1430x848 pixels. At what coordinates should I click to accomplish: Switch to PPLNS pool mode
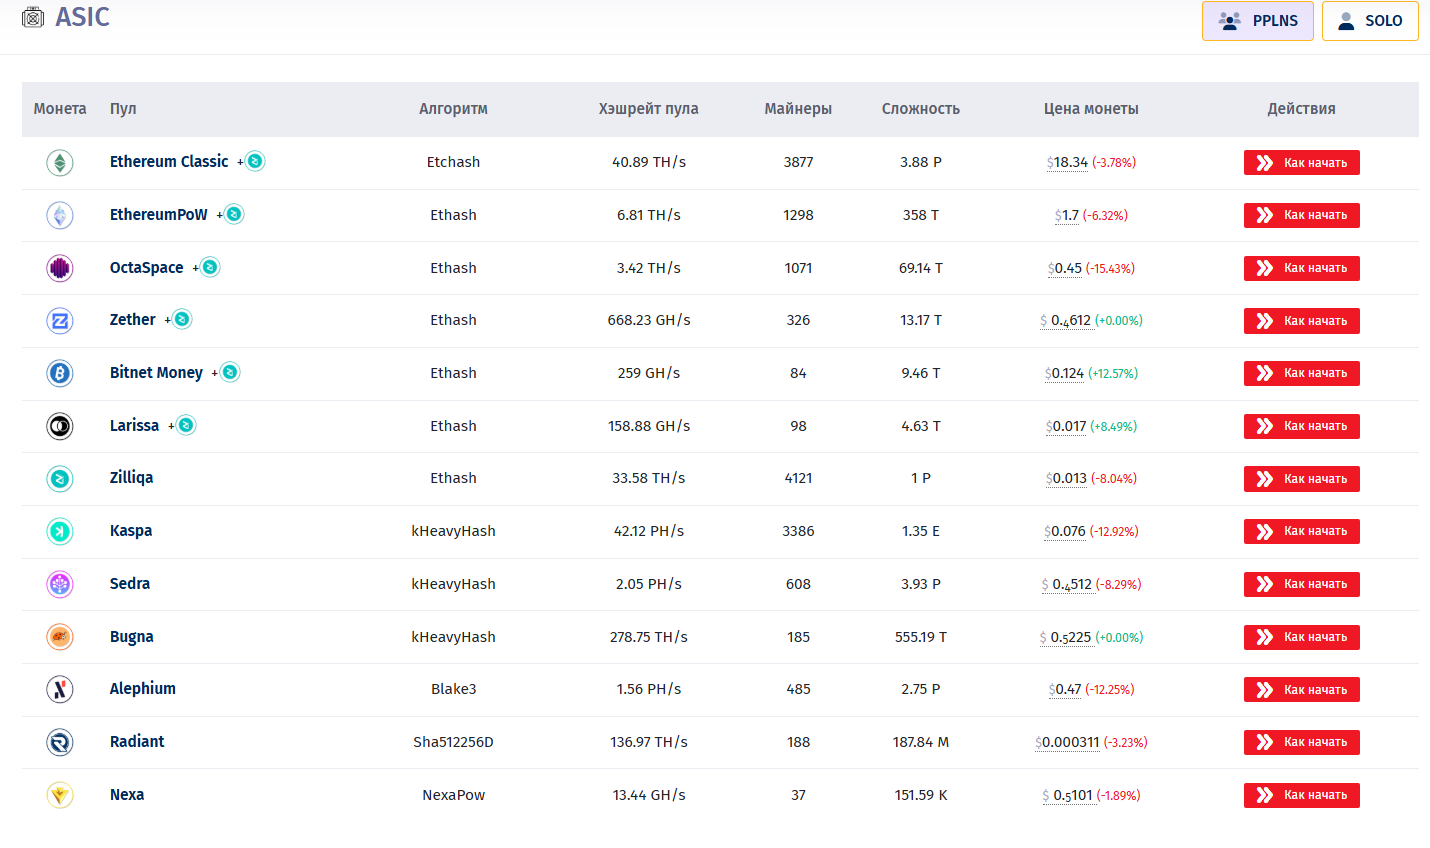tap(1258, 21)
